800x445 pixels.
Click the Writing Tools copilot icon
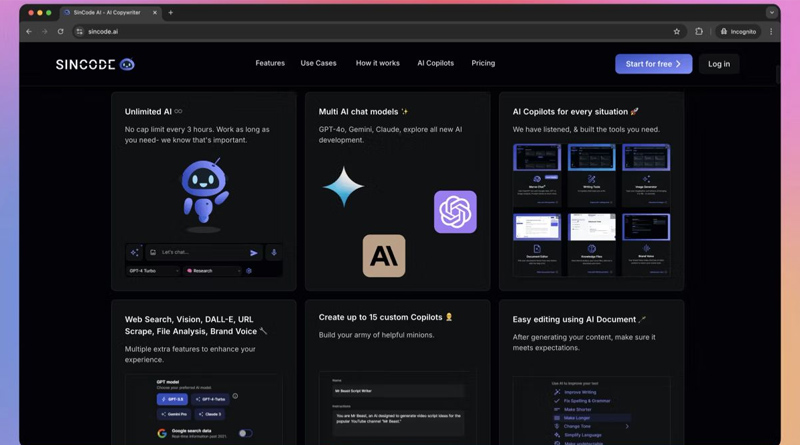click(x=591, y=179)
